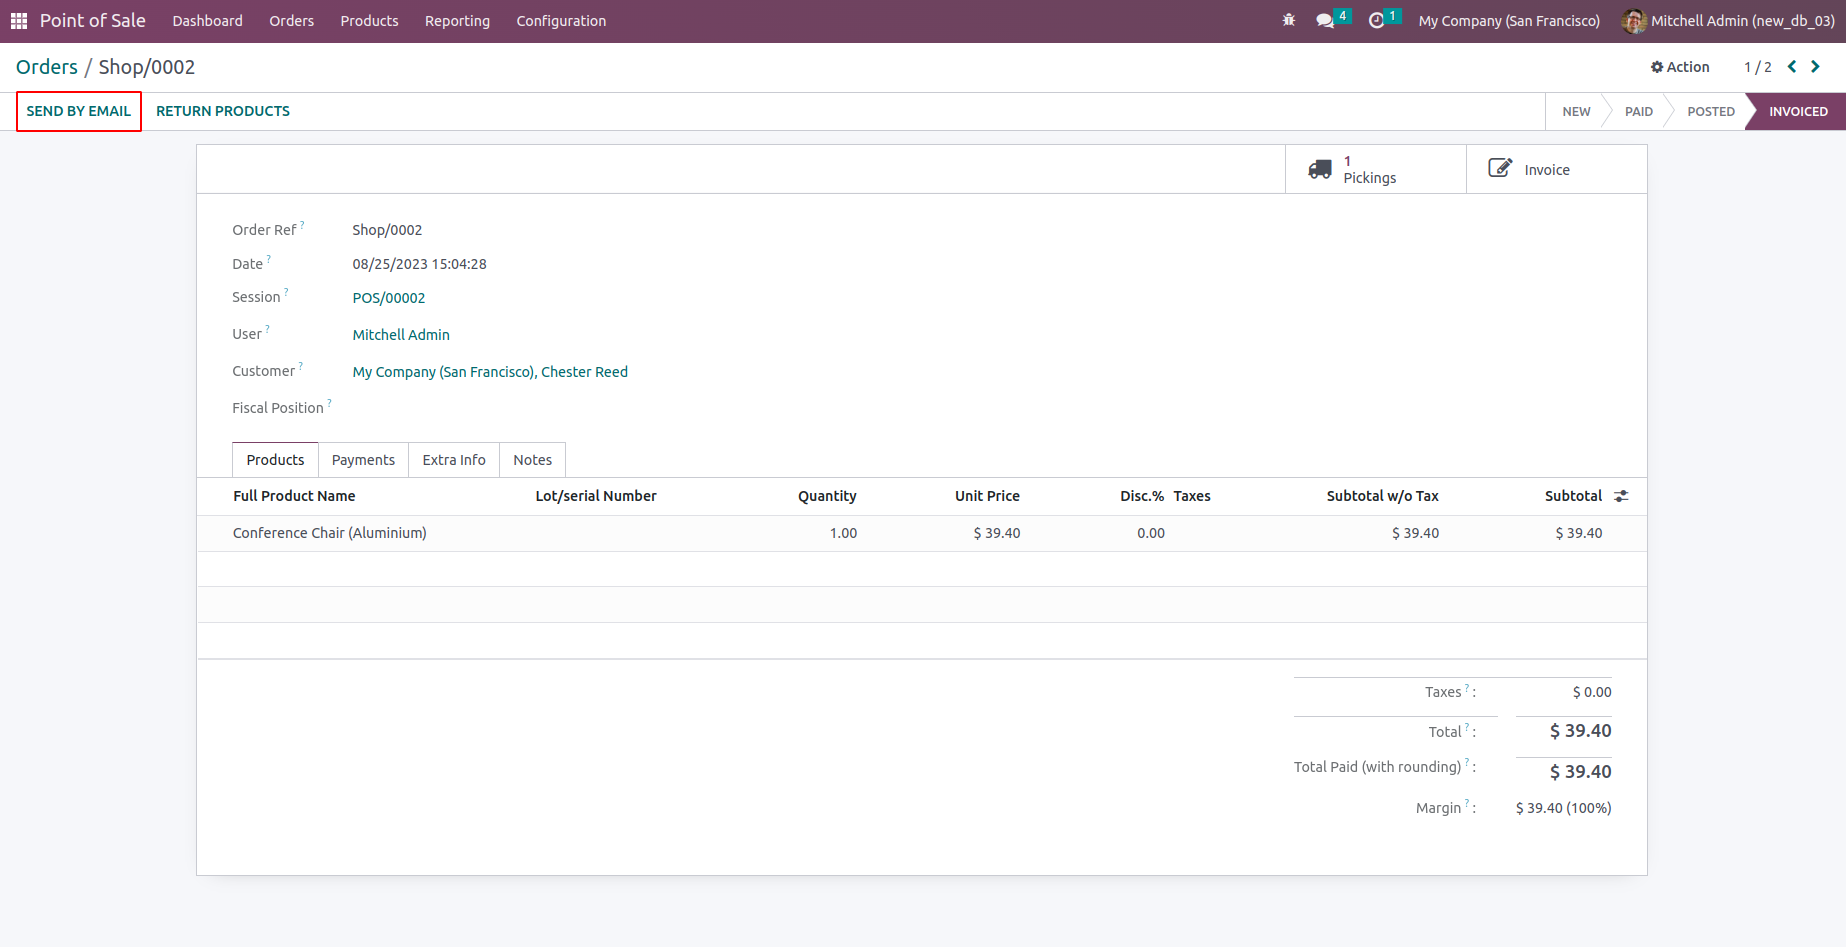Open the Orders menu
The height and width of the screenshot is (947, 1846).
(291, 21)
